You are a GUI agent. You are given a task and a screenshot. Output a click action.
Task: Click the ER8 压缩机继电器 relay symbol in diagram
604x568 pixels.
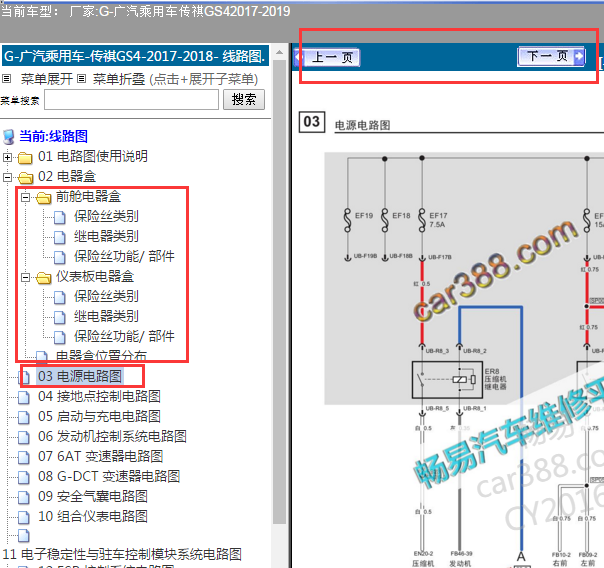coord(447,380)
